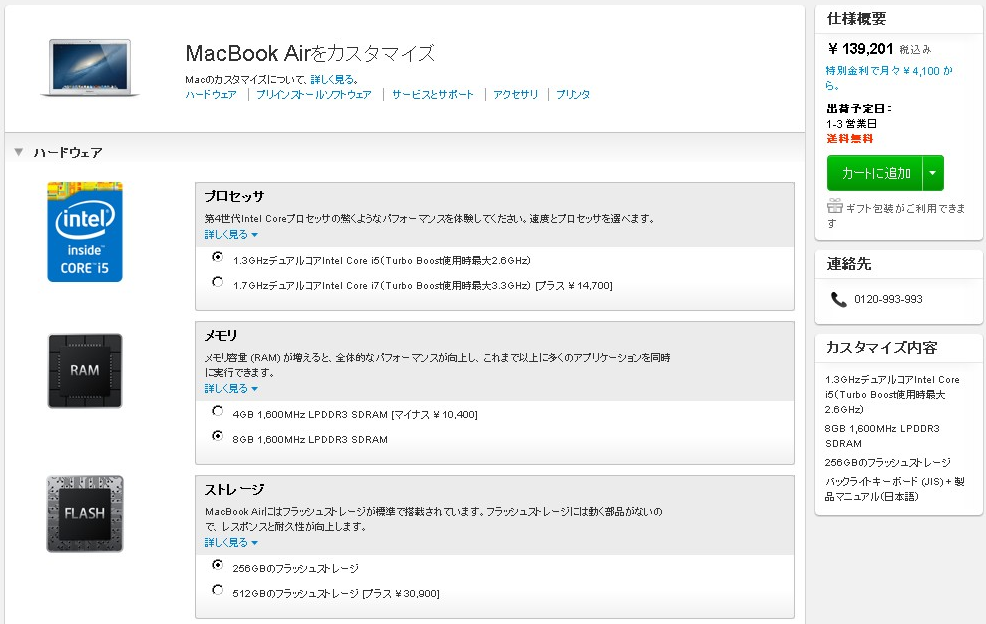
Task: Expand 詳しく見る under the プロセッサ section
Action: (x=231, y=235)
